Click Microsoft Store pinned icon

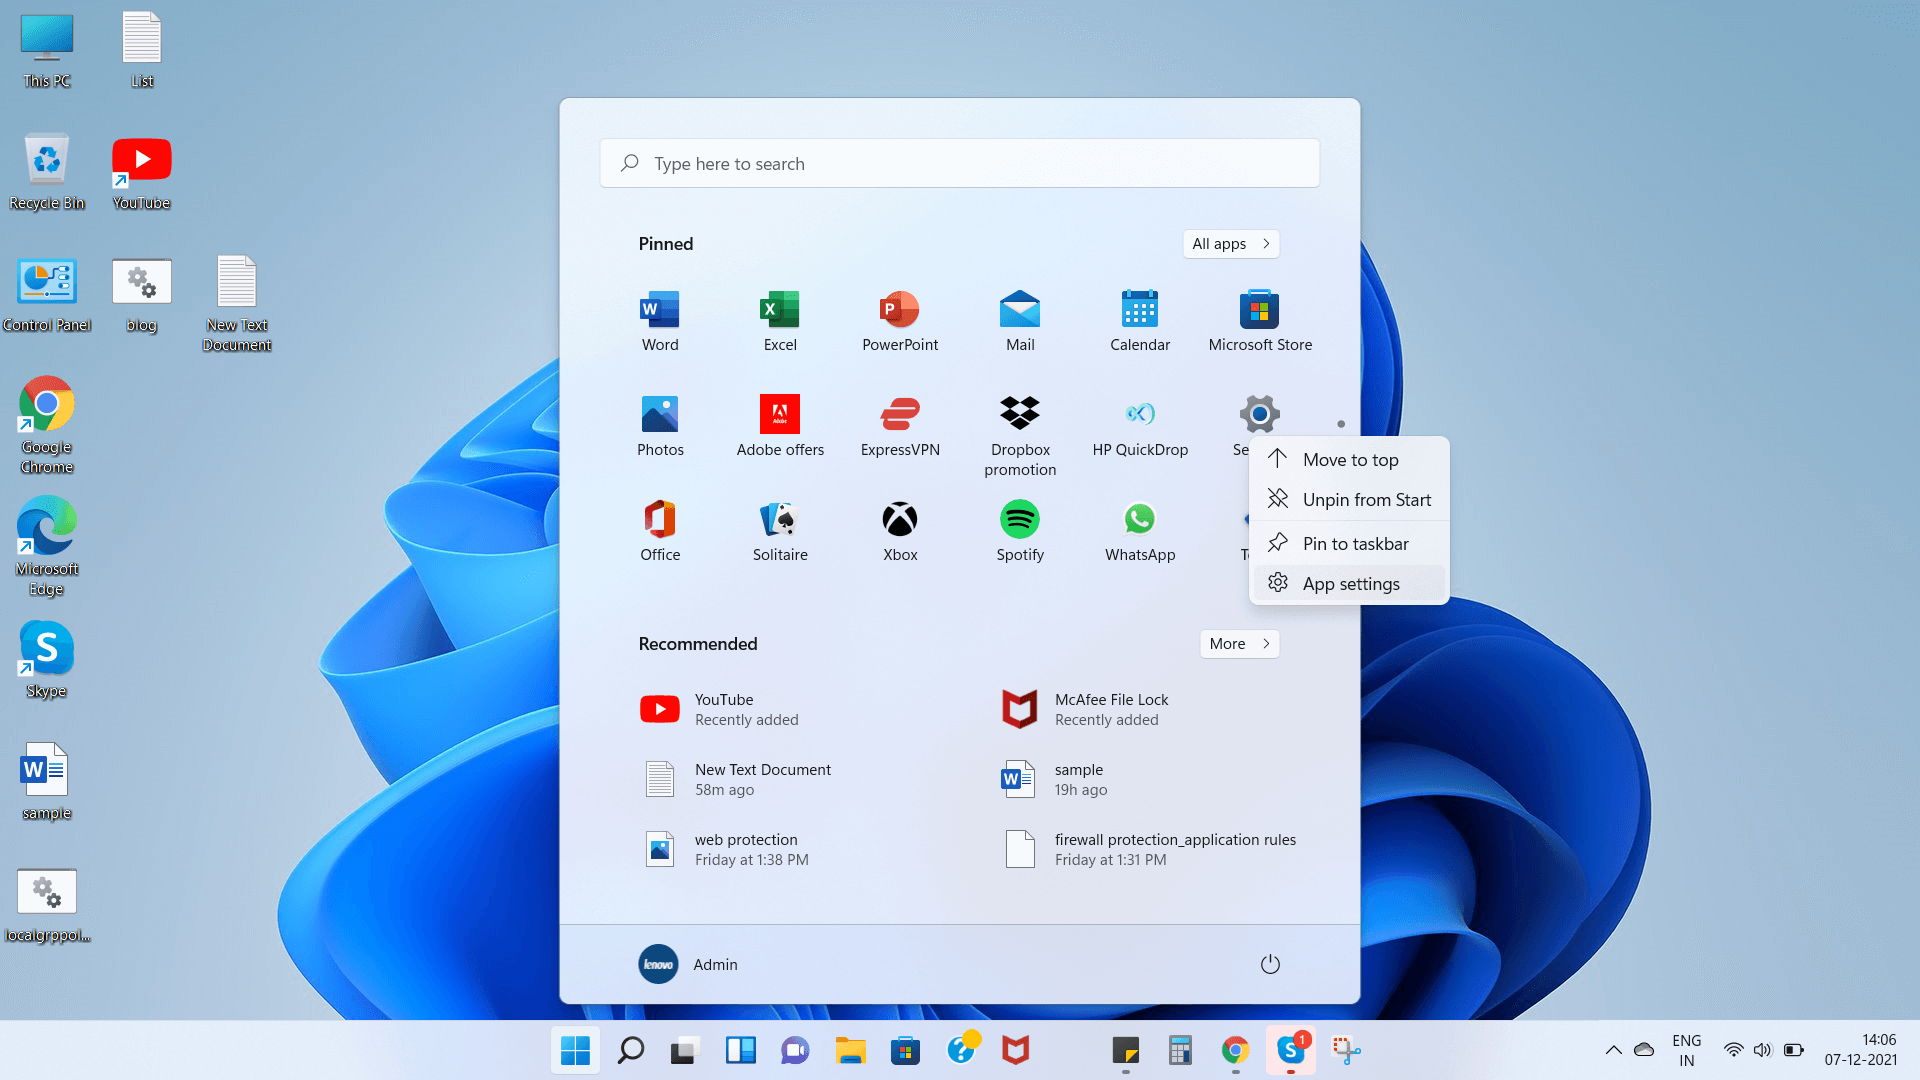pyautogui.click(x=1259, y=320)
